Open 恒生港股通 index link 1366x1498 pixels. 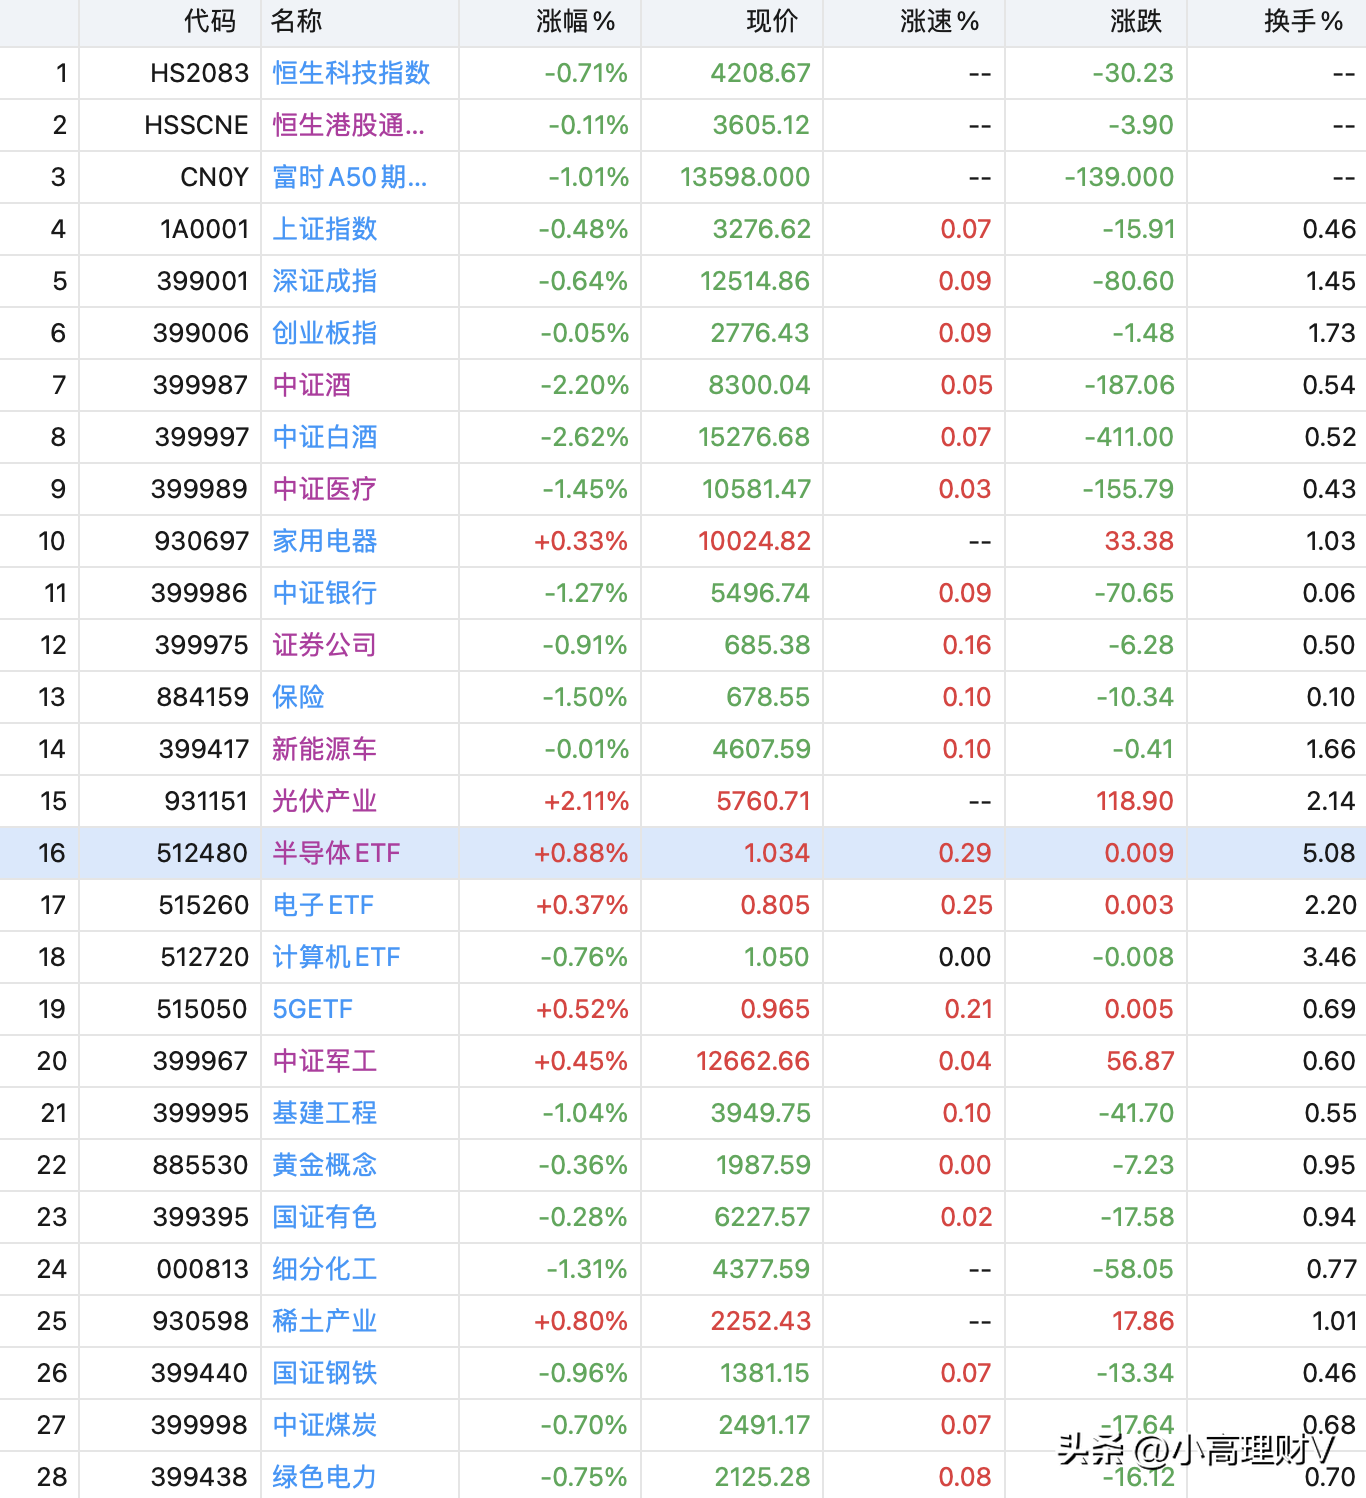tap(348, 125)
